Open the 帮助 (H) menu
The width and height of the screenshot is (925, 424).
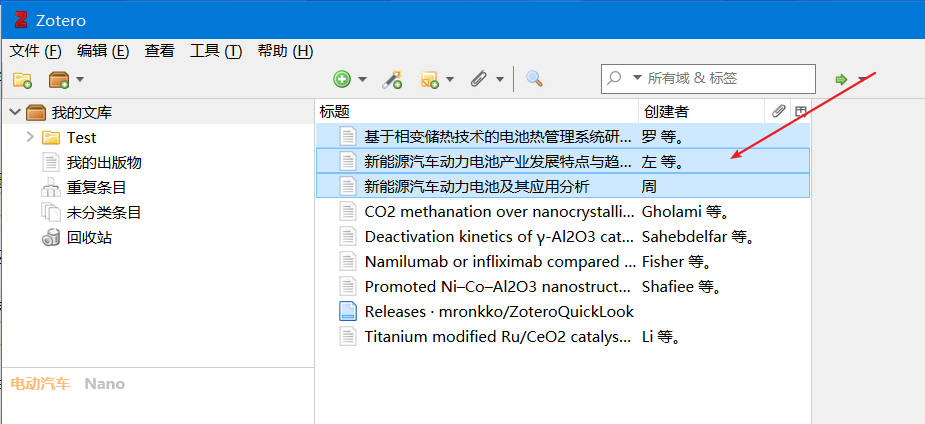click(x=286, y=51)
